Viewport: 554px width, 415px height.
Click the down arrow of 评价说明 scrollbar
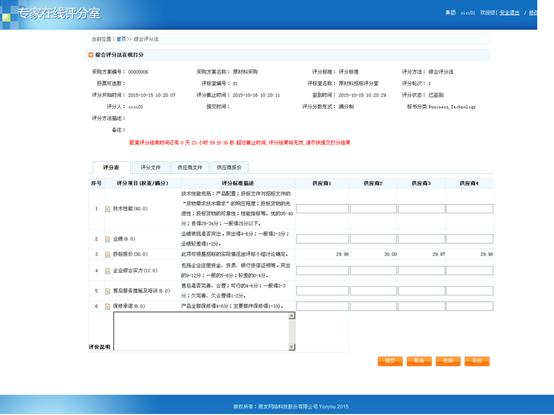tap(292, 348)
